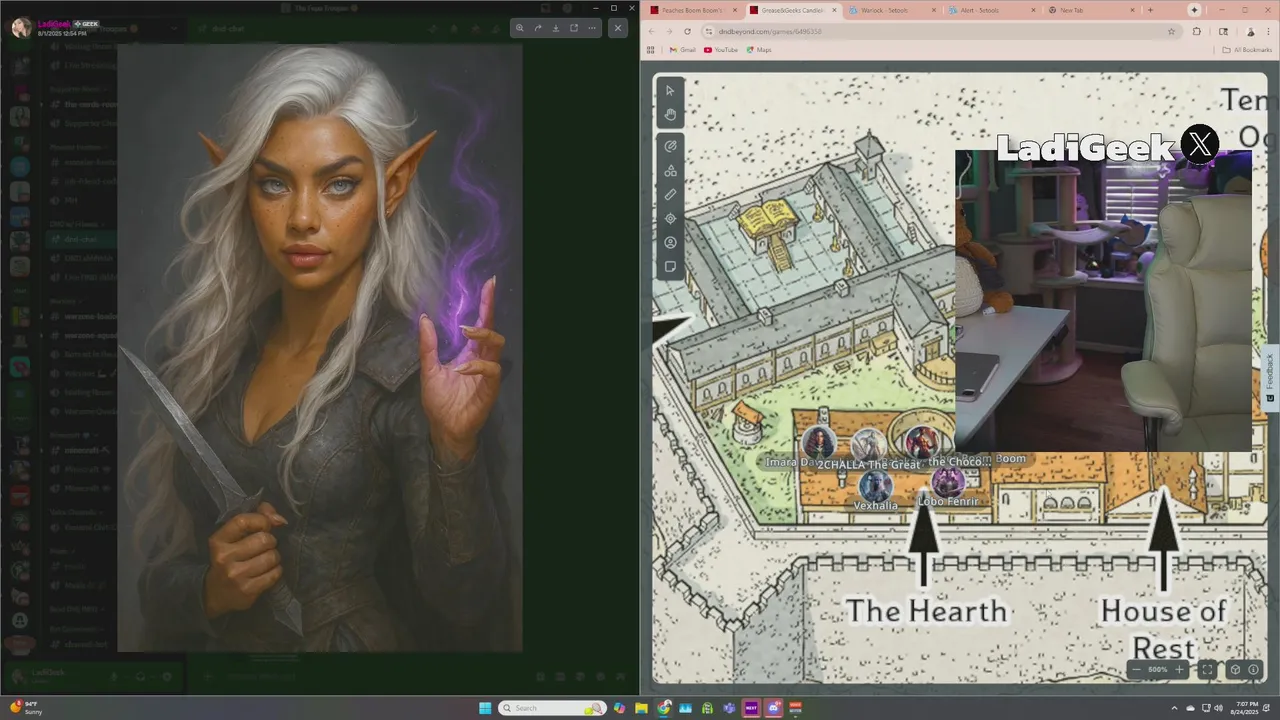Select the pointer tool on the map toolbar

click(x=670, y=91)
